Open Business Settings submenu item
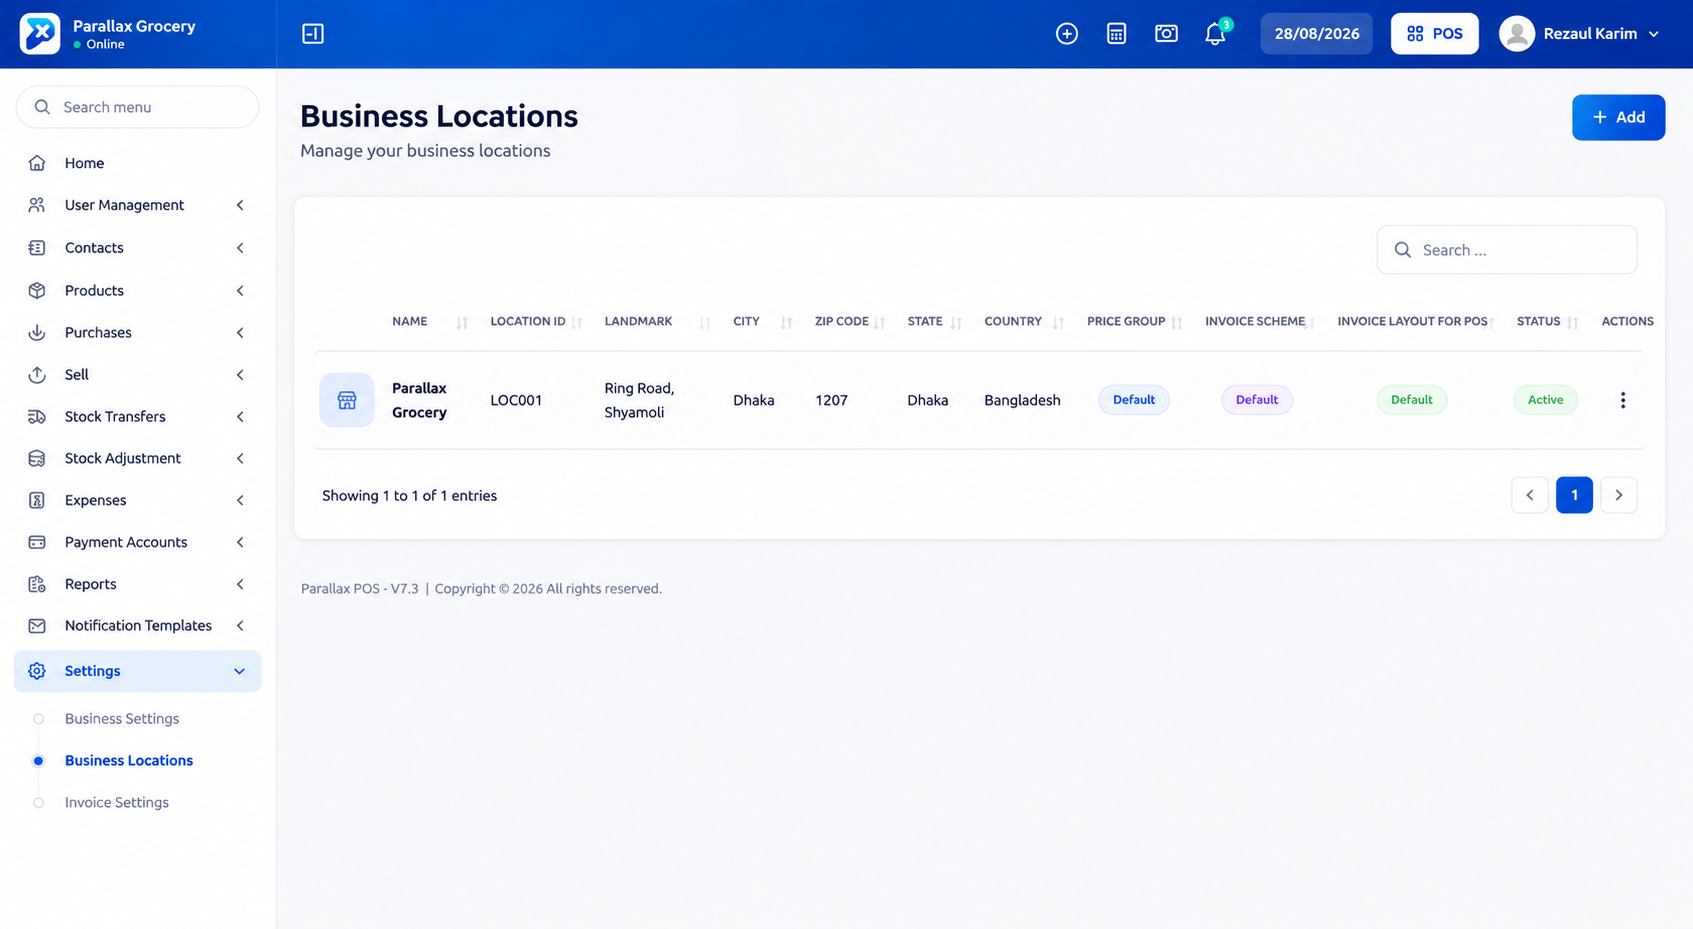The image size is (1693, 929). point(122,719)
